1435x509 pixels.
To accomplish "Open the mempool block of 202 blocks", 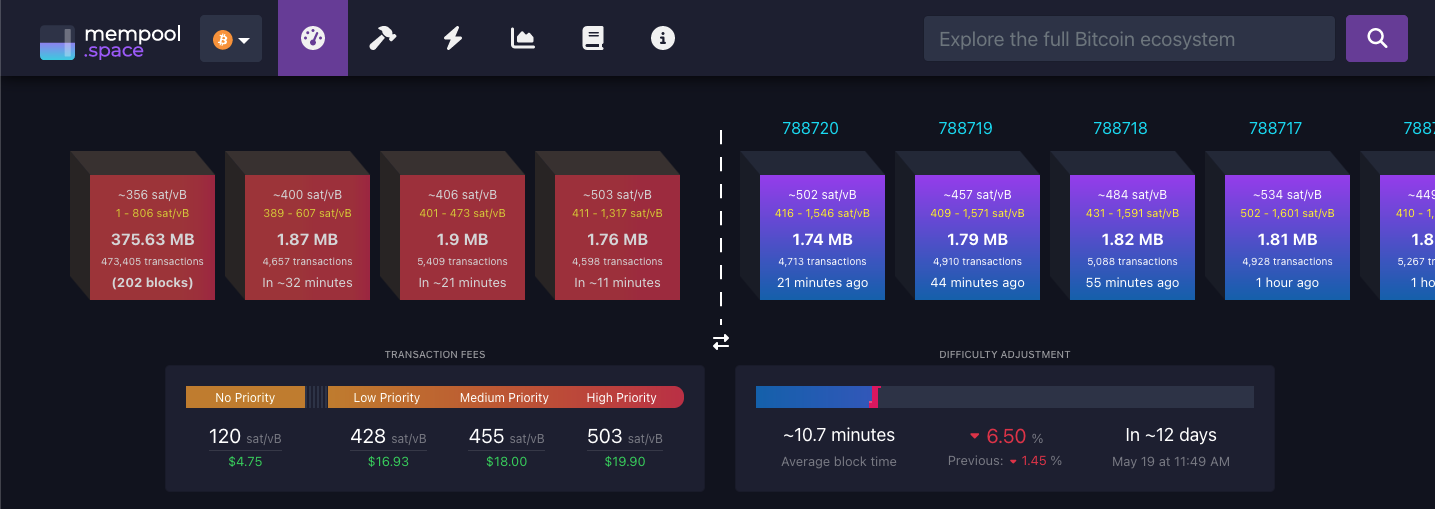I will (x=152, y=238).
